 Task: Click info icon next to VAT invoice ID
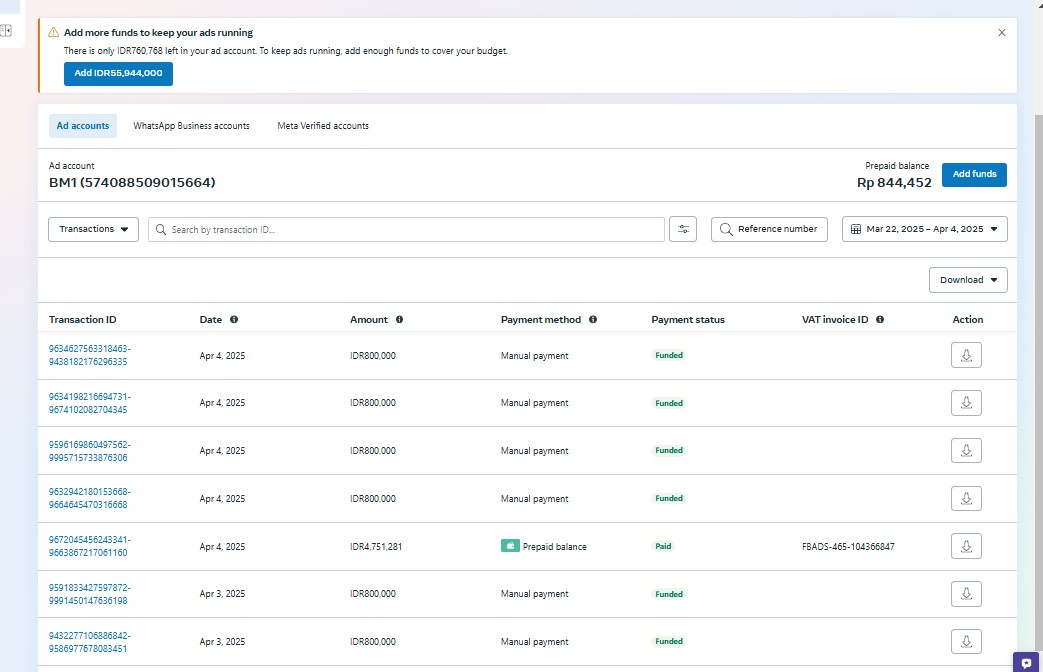tap(880, 320)
